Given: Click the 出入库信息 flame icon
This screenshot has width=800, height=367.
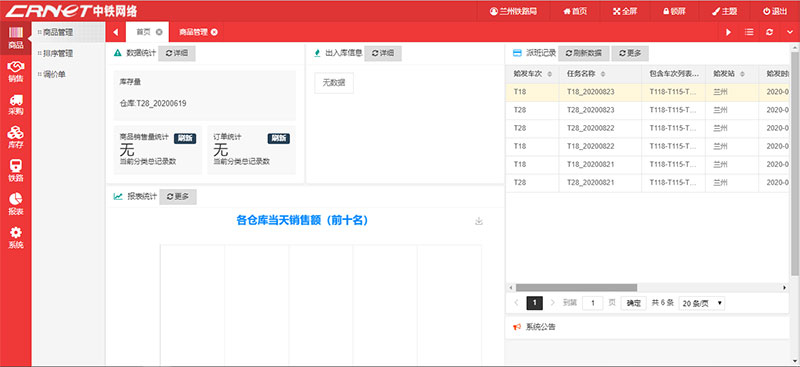Looking at the screenshot, I should (x=317, y=53).
